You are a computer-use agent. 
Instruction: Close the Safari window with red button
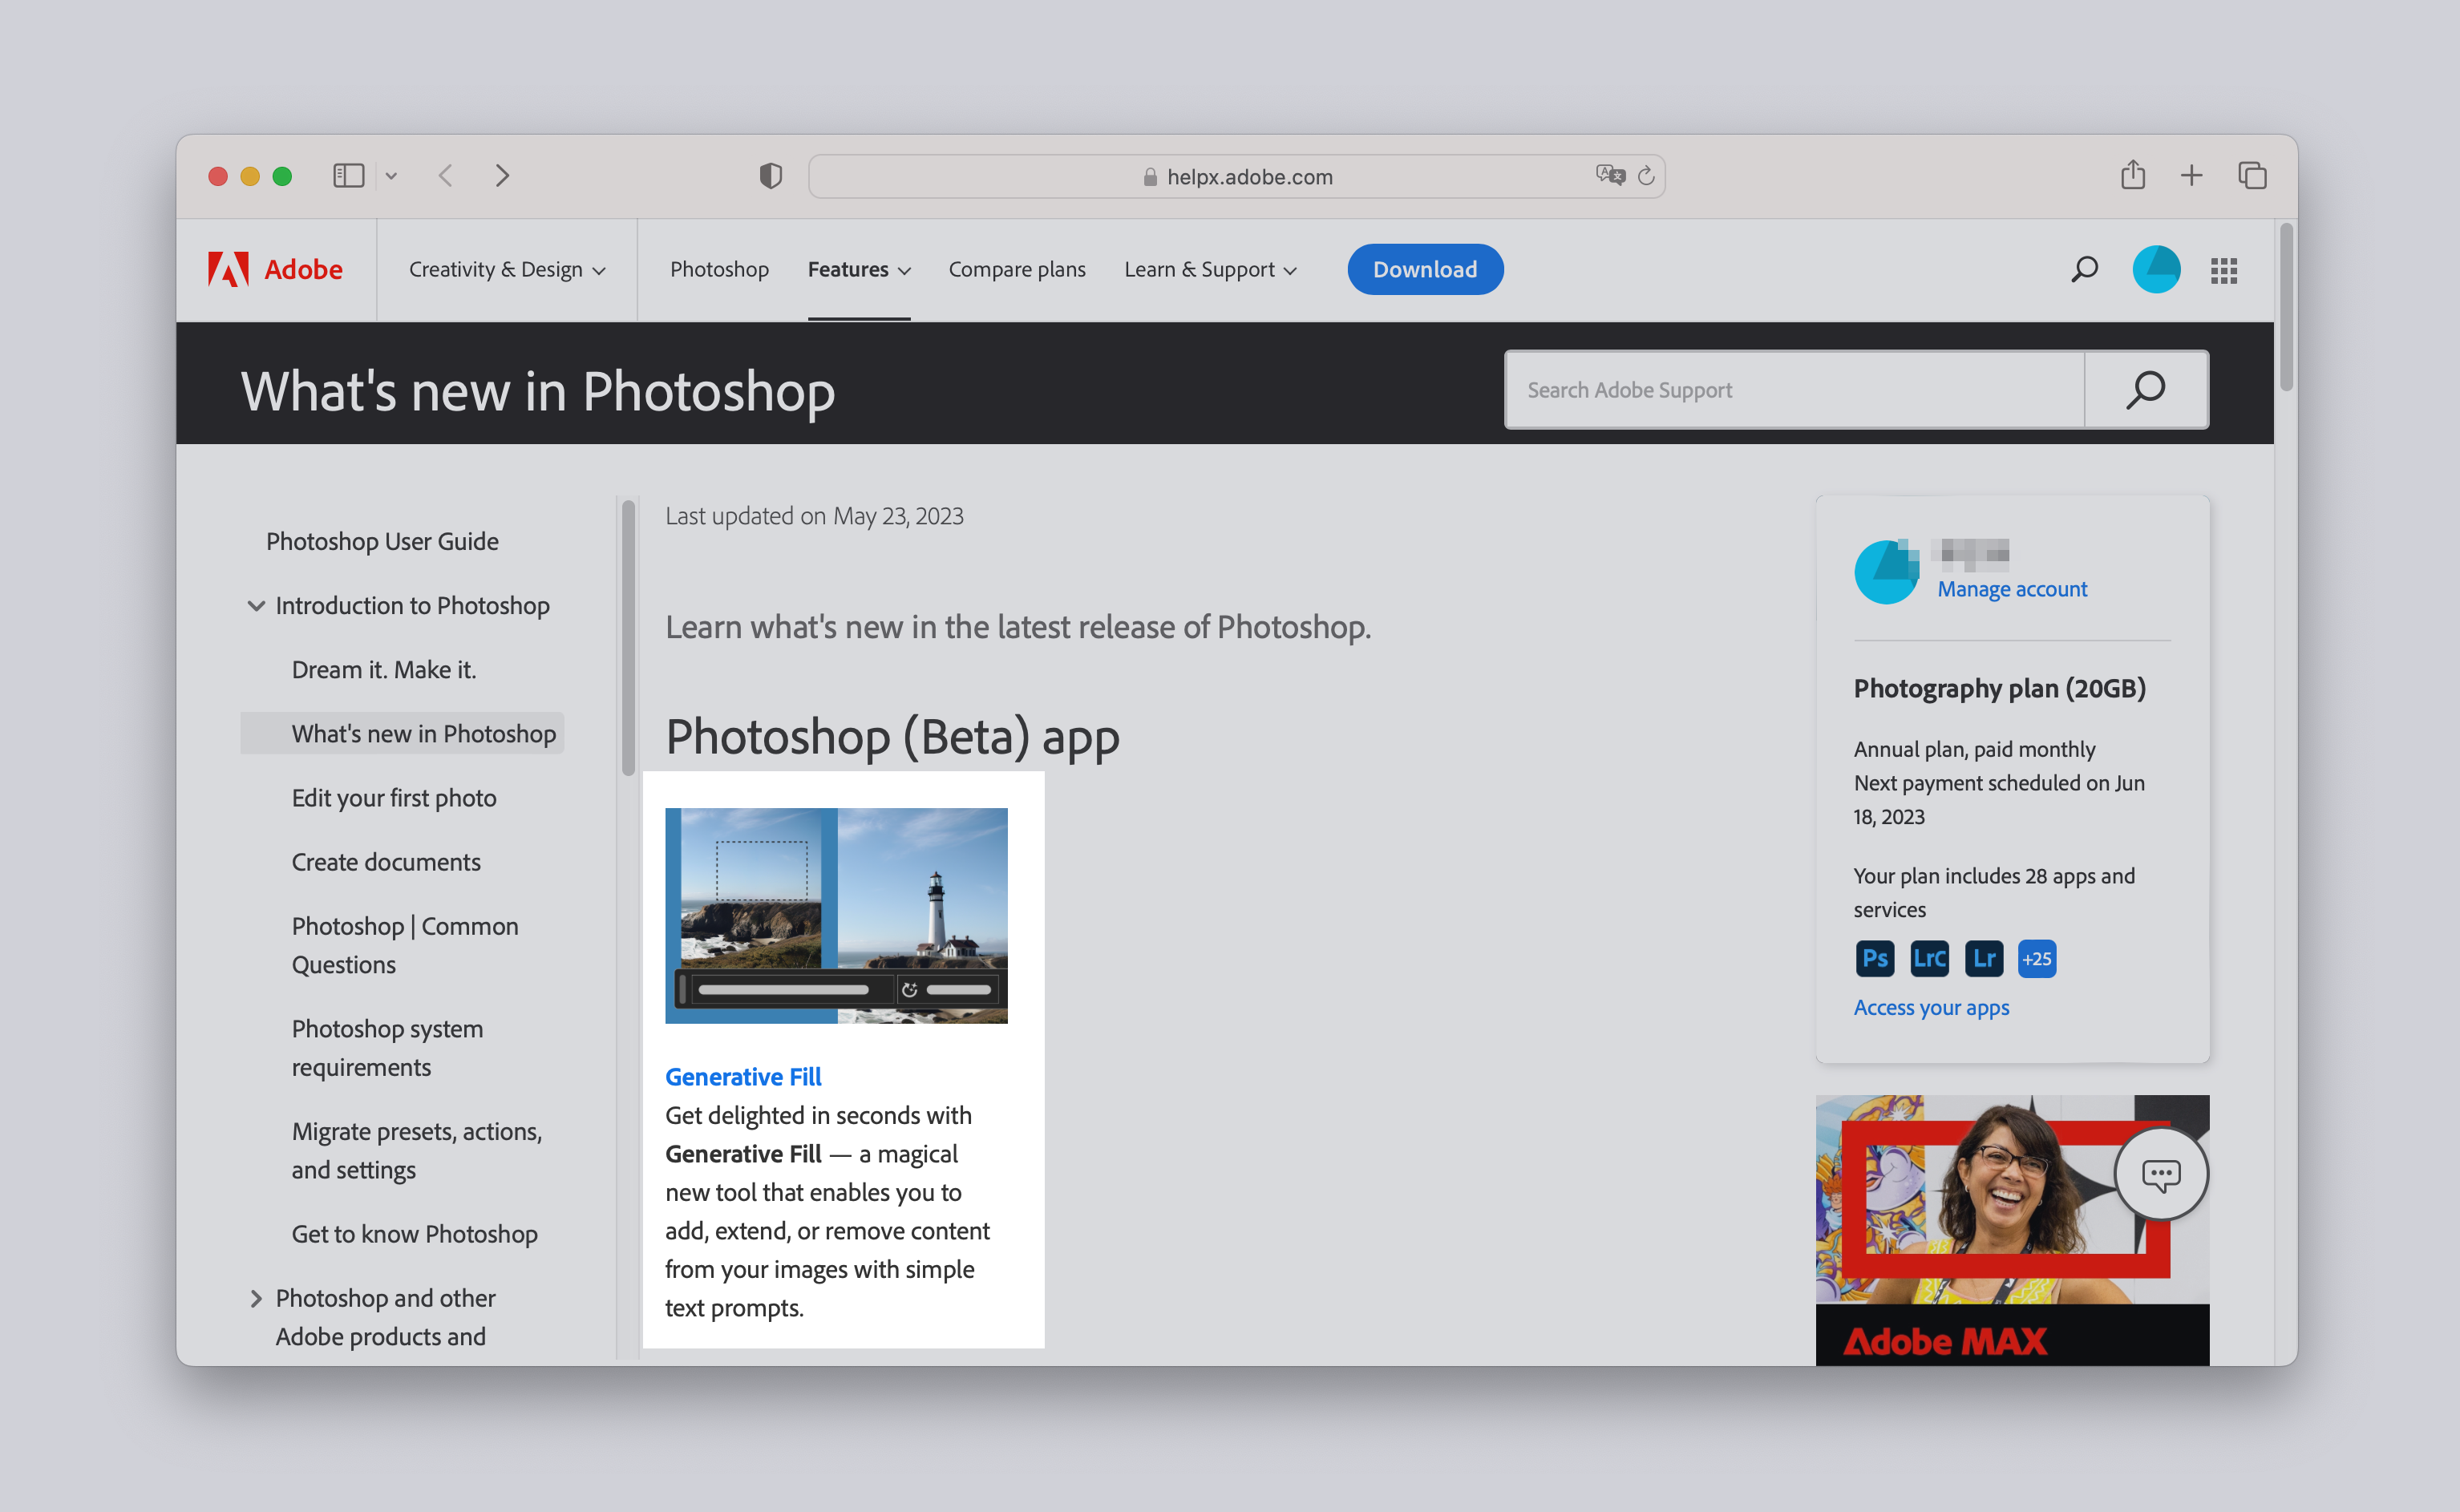218,176
